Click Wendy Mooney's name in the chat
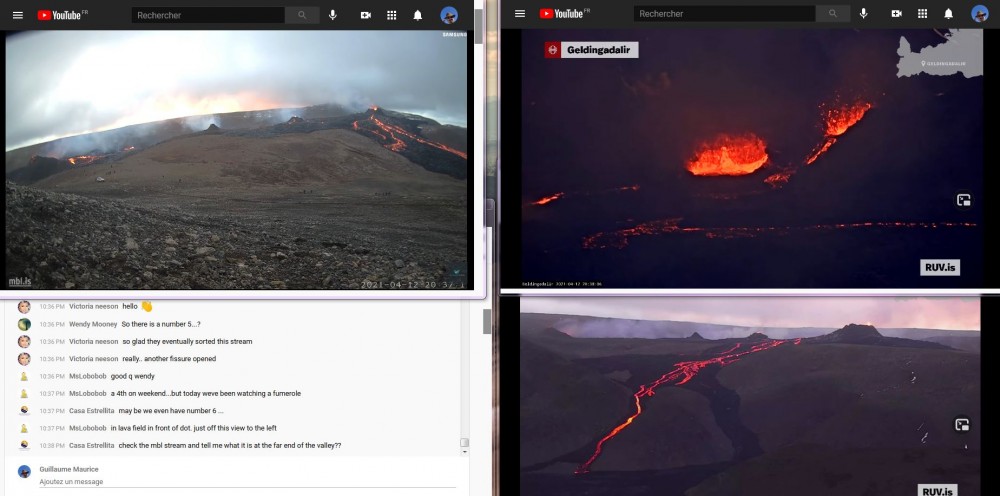Screen dimensions: 1000x496 (92, 324)
